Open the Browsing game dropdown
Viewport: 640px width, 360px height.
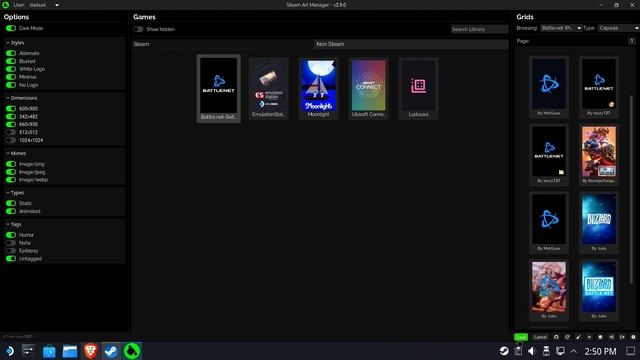tap(561, 28)
